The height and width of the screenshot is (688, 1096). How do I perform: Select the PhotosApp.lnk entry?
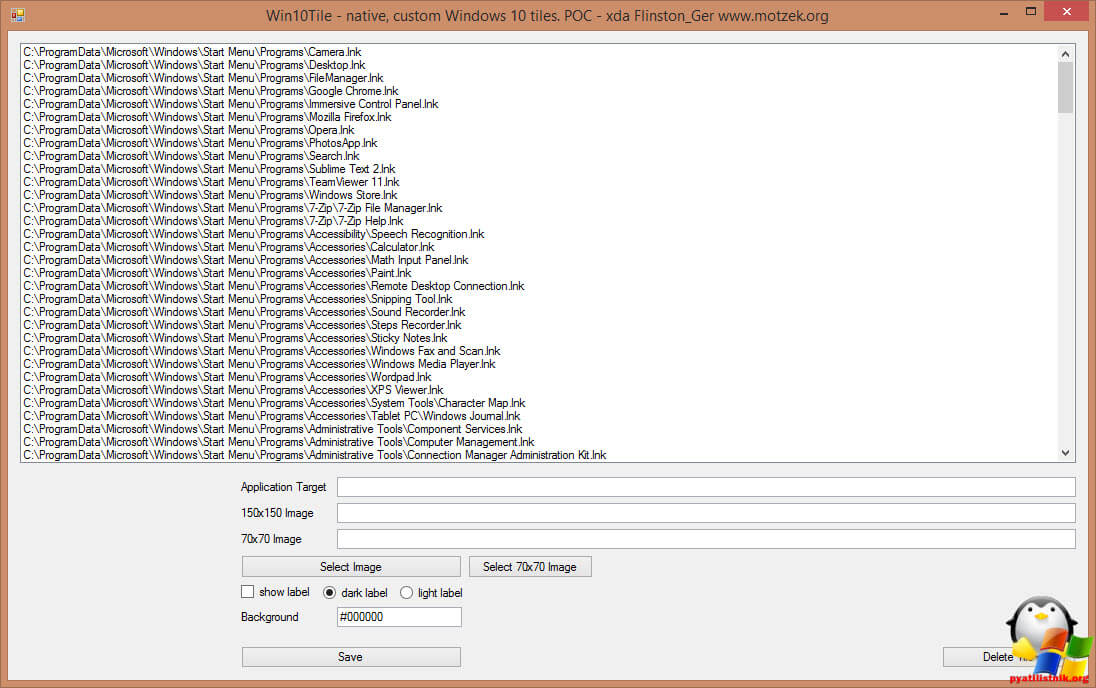pos(200,143)
